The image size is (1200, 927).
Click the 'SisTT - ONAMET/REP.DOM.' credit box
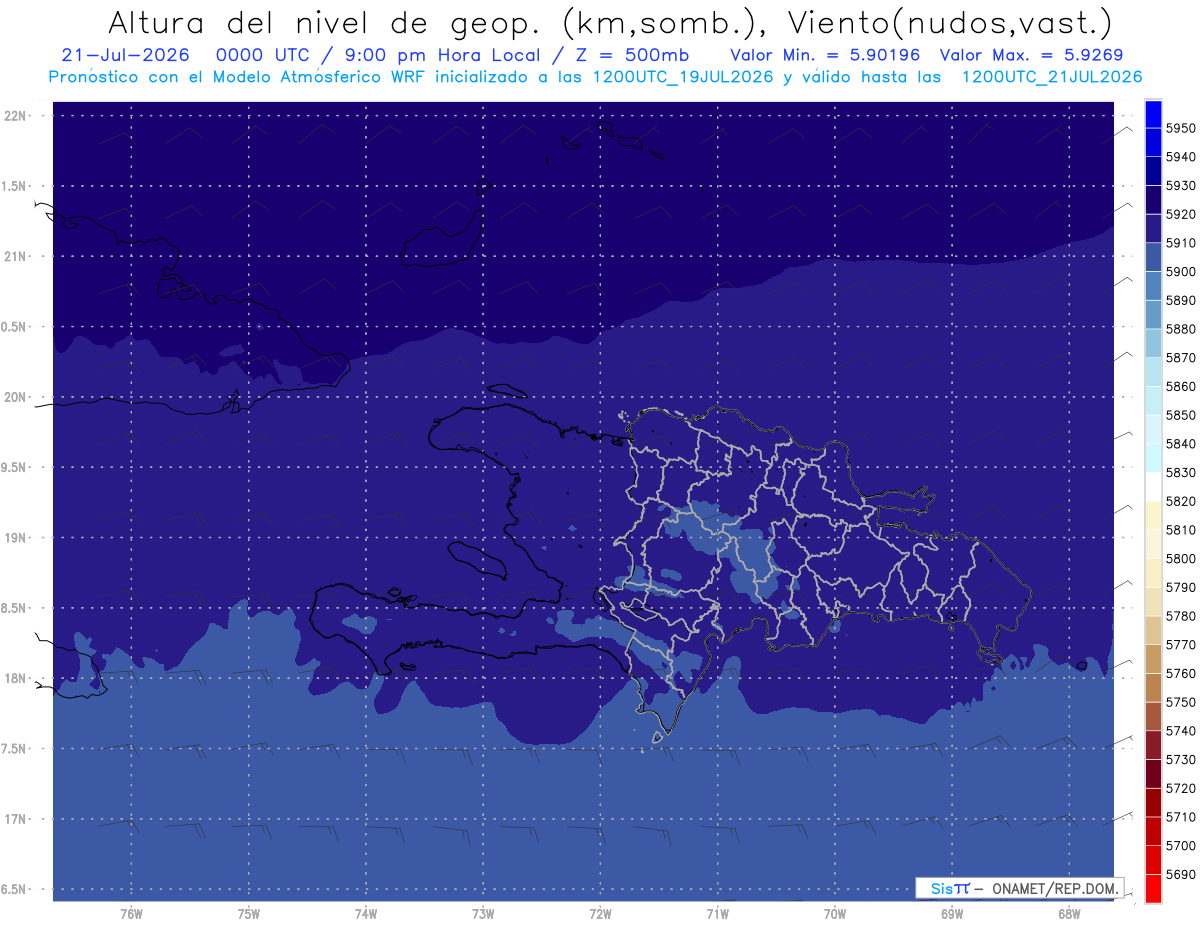(1019, 887)
